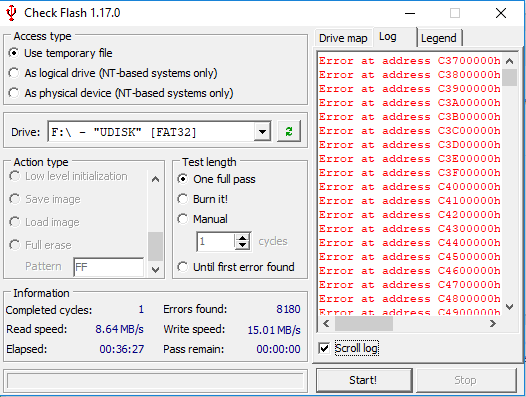Click the Check Flash USB title icon
This screenshot has width=526, height=397.
pos(11,13)
